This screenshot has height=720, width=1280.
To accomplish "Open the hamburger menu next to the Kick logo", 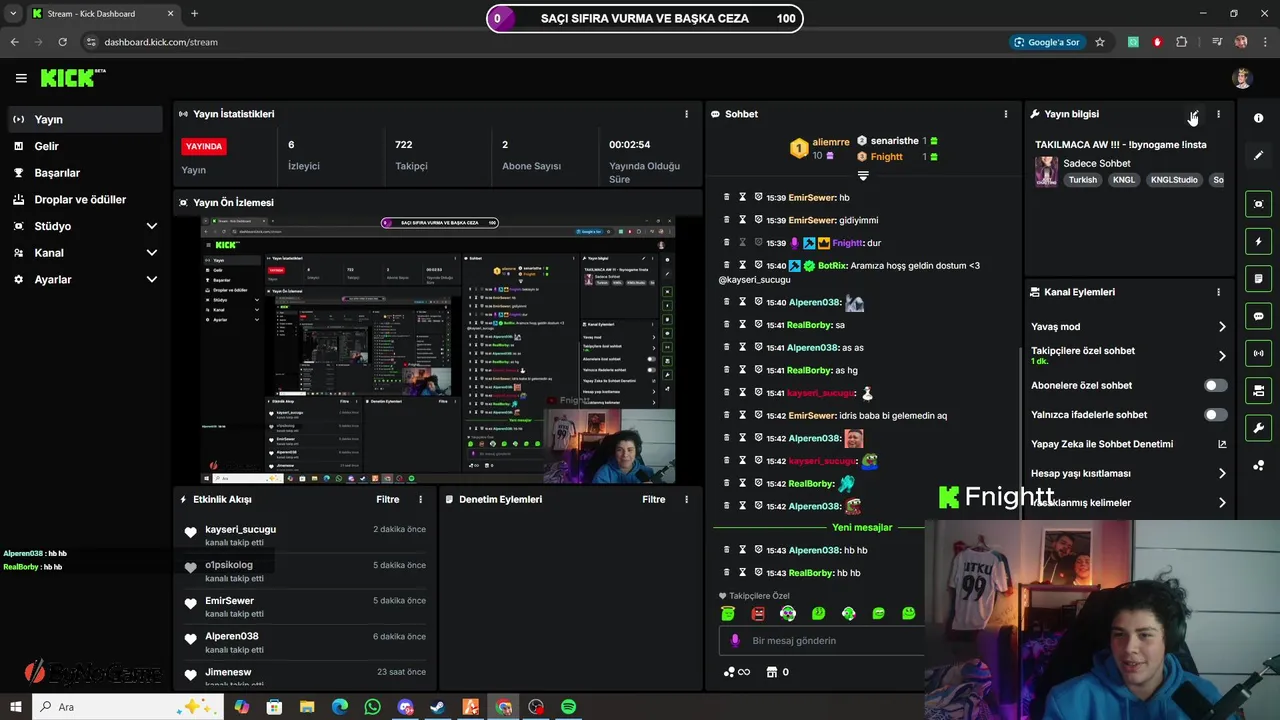I will tap(21, 78).
